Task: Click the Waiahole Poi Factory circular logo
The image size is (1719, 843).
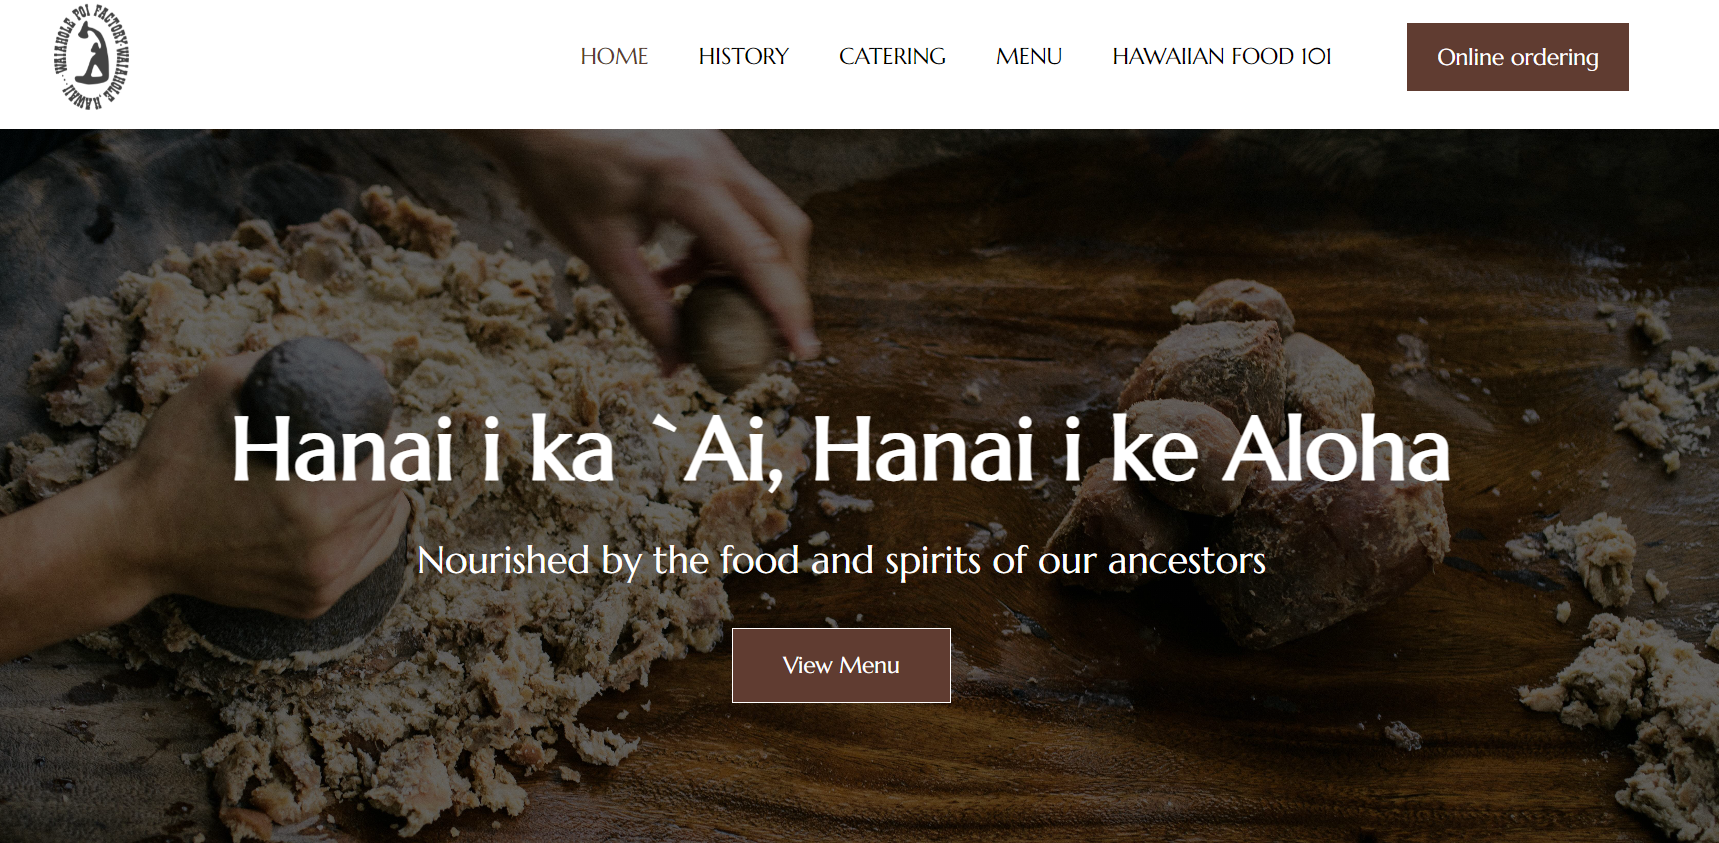Action: (91, 57)
